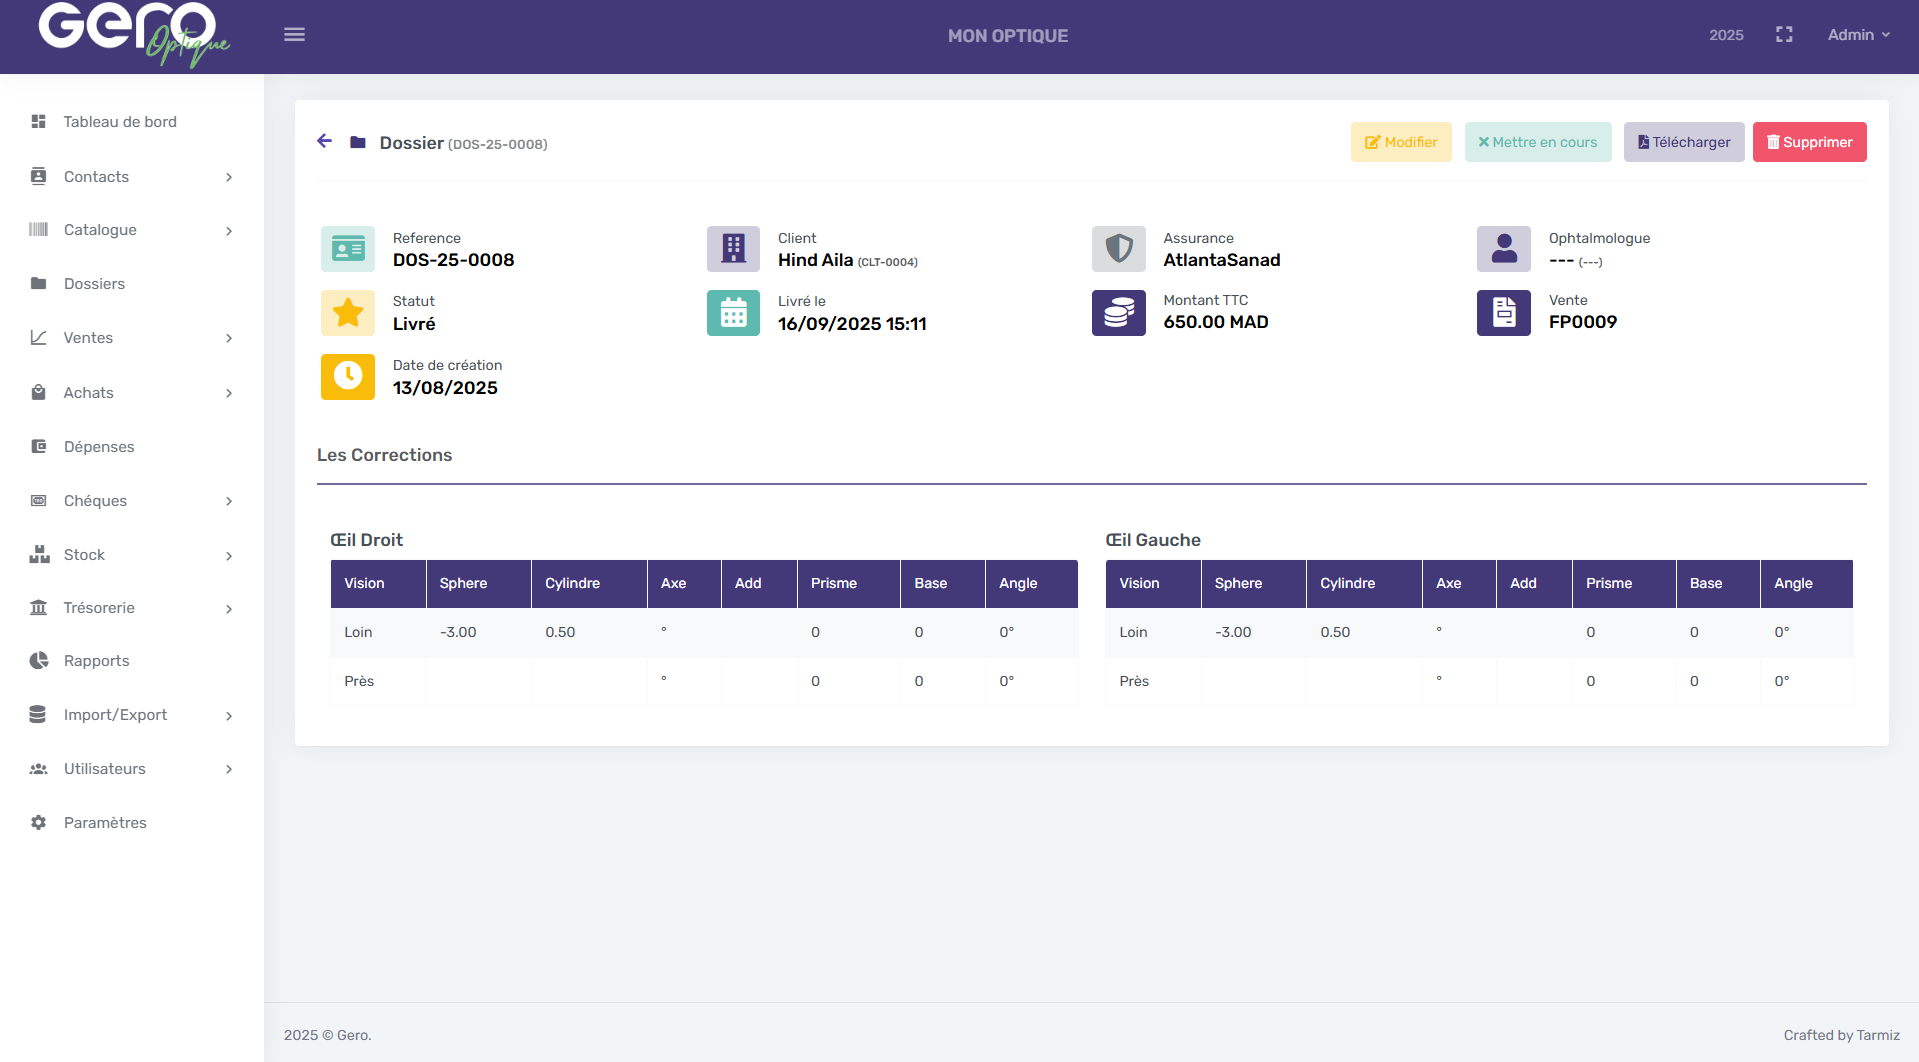Click the Rapports pie chart icon

(x=39, y=661)
